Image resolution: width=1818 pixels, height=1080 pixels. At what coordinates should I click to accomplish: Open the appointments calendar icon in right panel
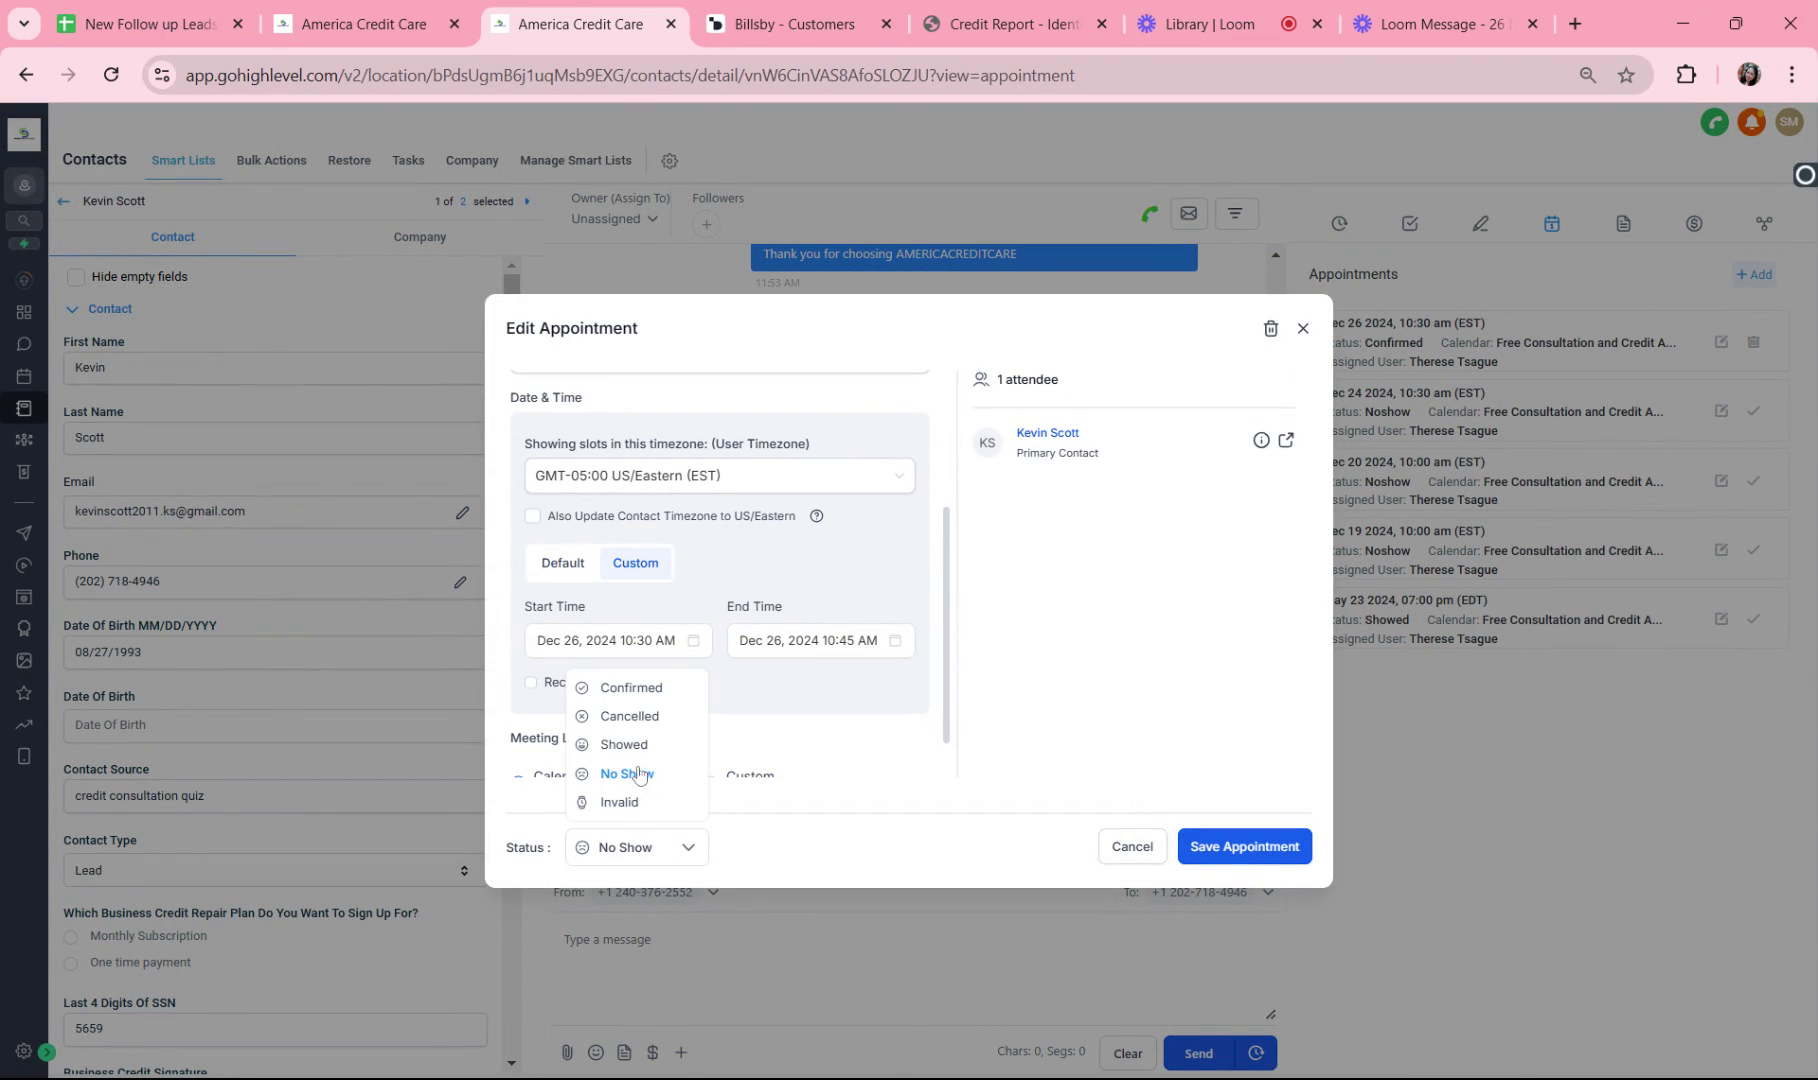1551,224
